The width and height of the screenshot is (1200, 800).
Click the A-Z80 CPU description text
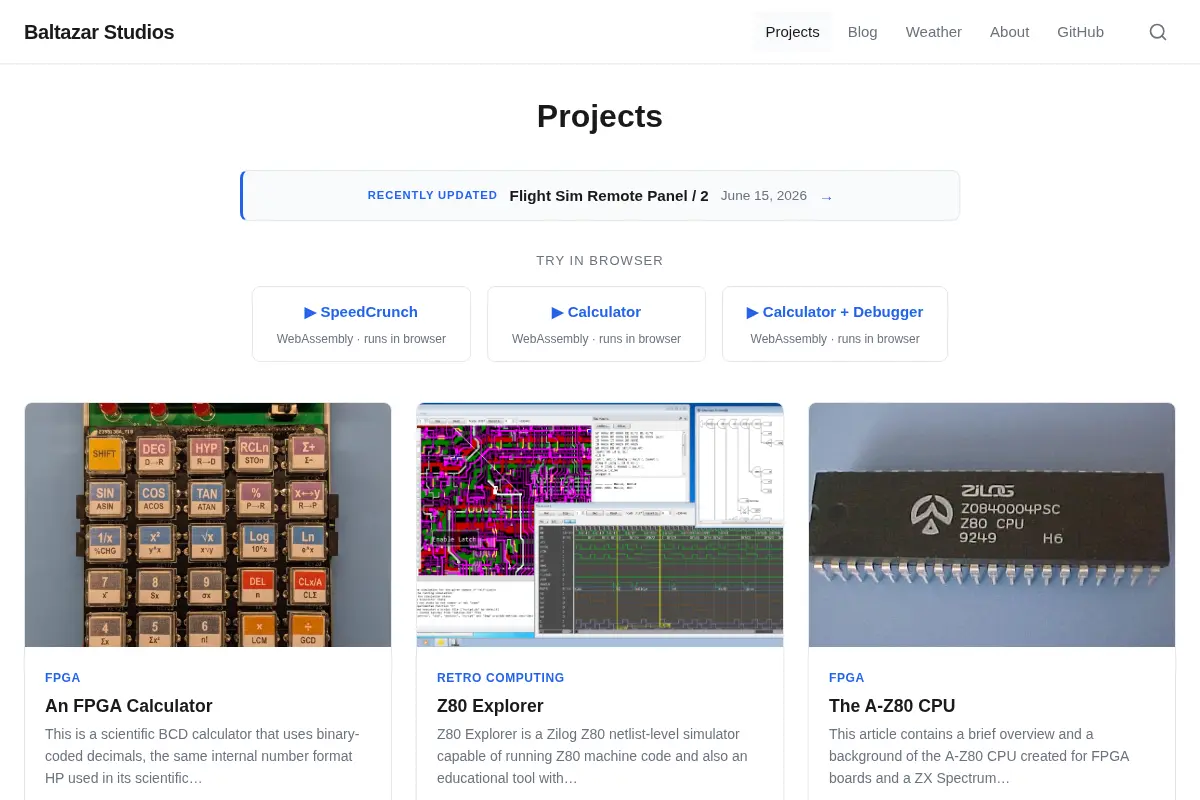pos(979,756)
